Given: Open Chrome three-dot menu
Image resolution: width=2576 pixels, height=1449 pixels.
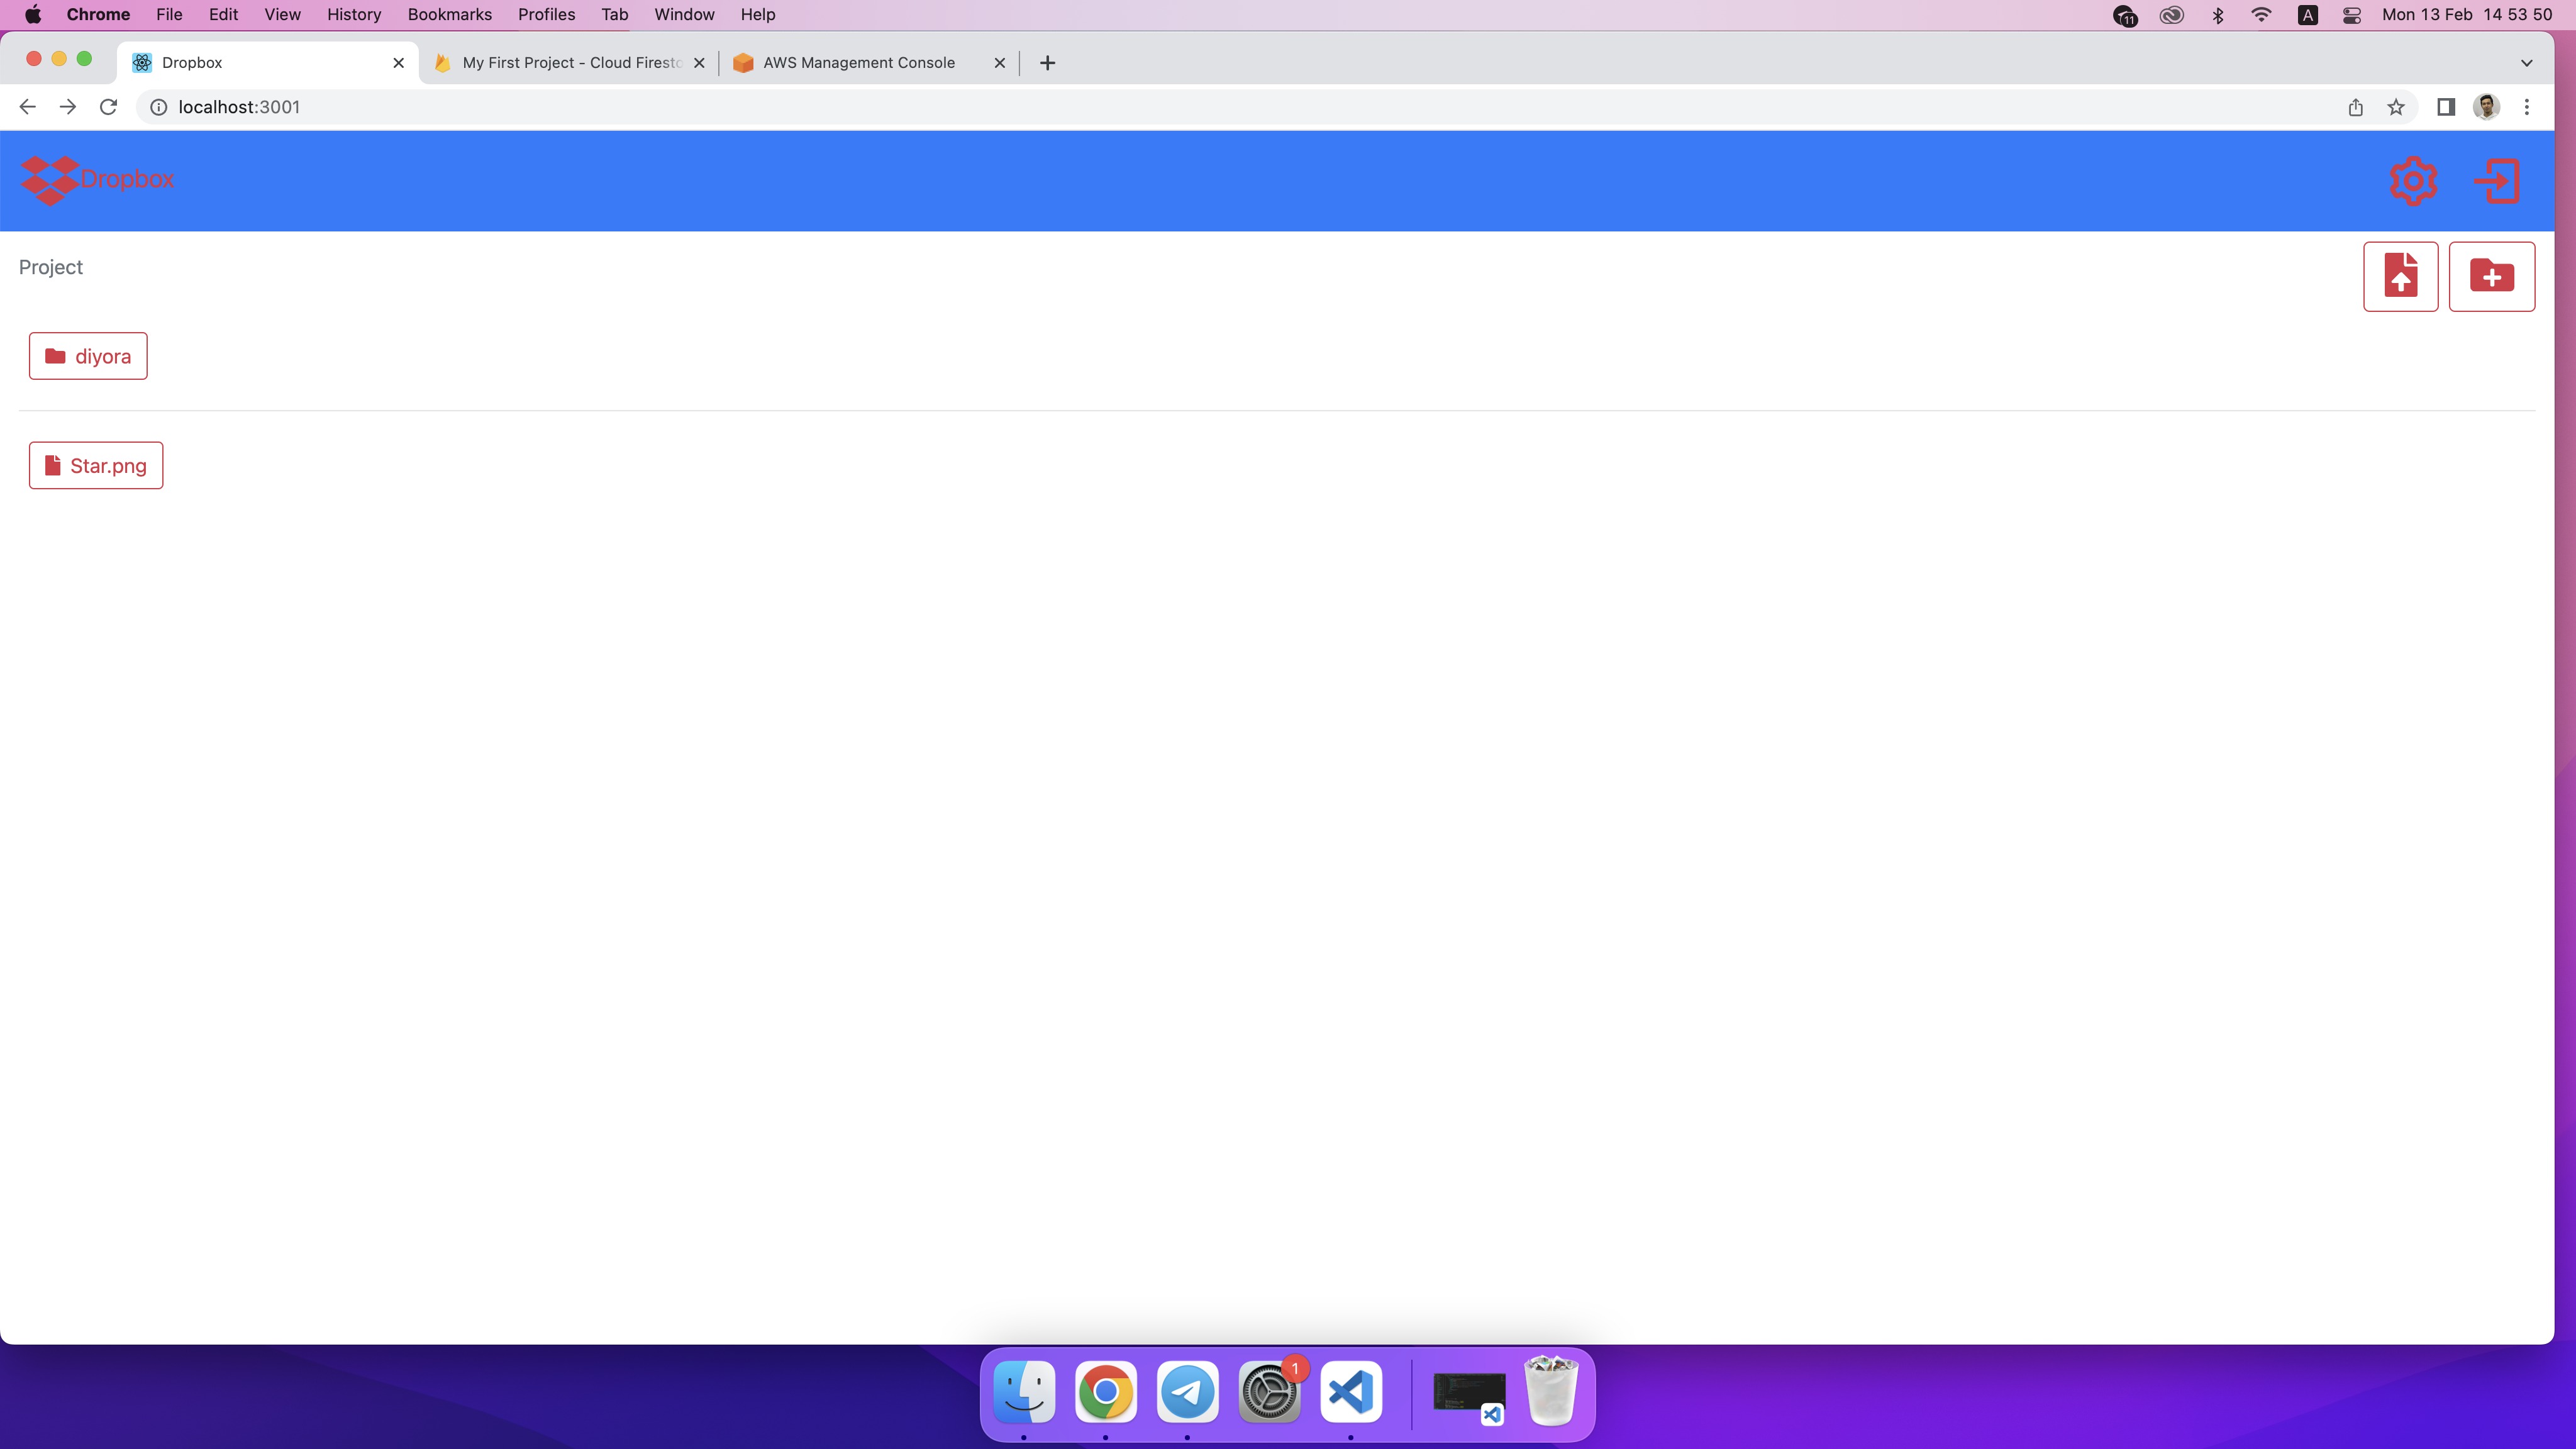Looking at the screenshot, I should (x=2527, y=107).
